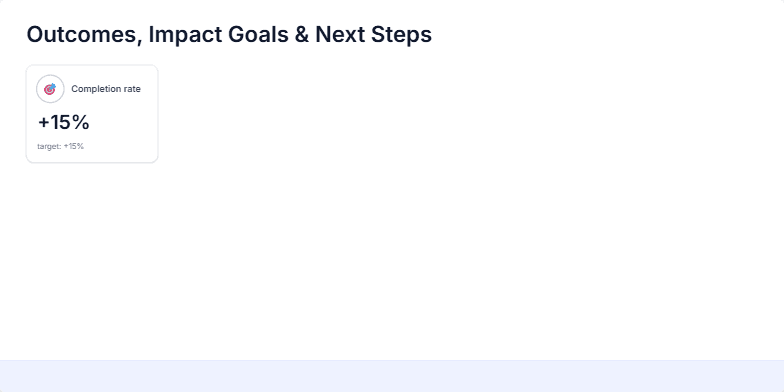Click the target: +15% caption
This screenshot has width=784, height=392.
pyautogui.click(x=60, y=146)
